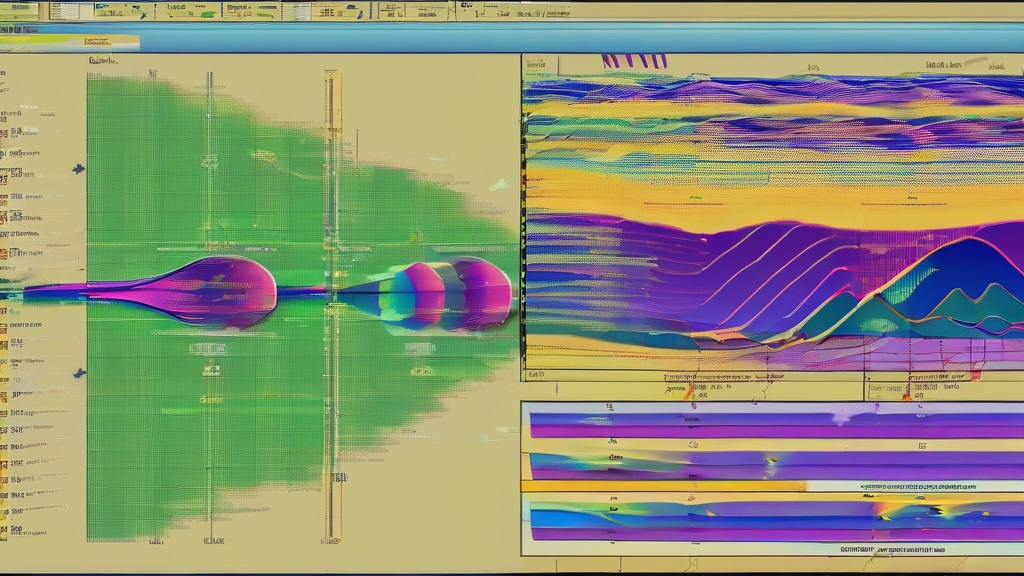Click the first toolbar group at far left
Screen dimensions: 1024x576
[x=20, y=10]
